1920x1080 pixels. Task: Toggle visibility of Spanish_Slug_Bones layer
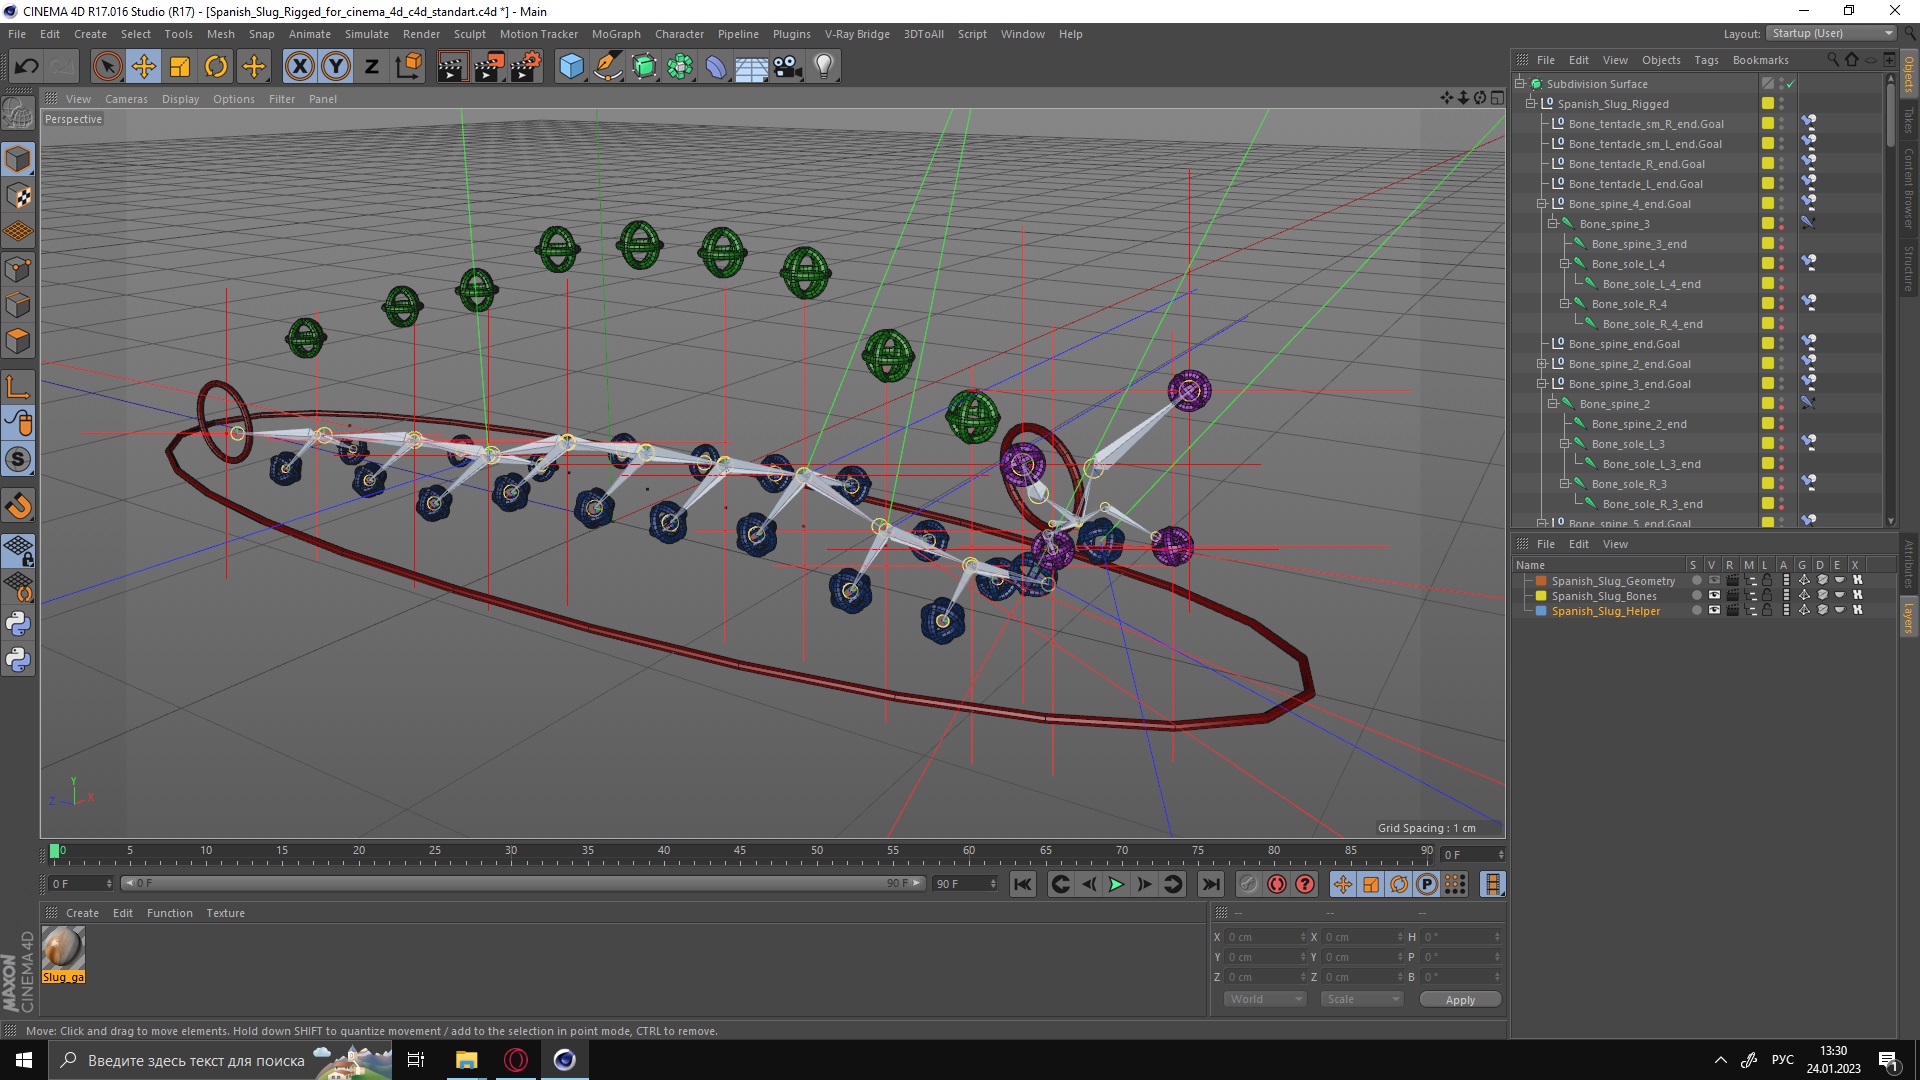(1714, 596)
